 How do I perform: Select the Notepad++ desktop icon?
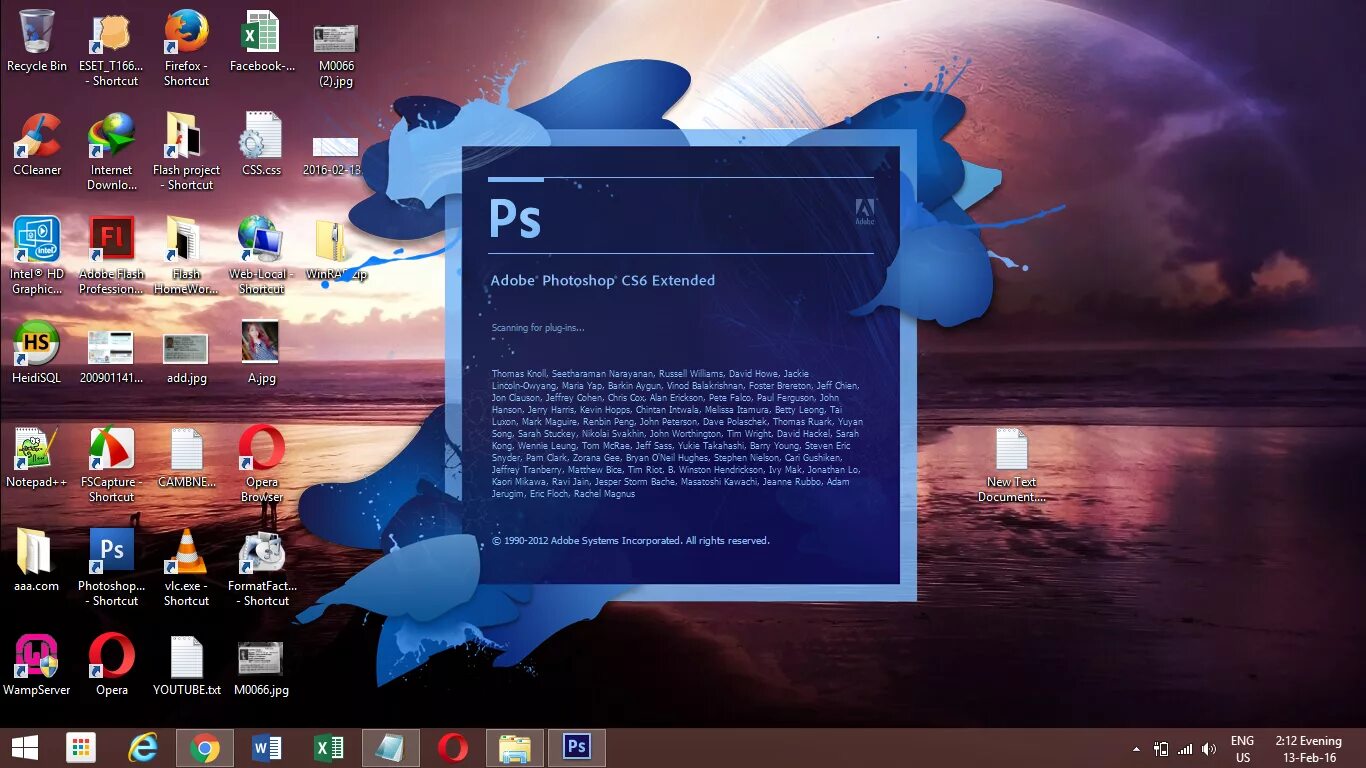point(37,449)
